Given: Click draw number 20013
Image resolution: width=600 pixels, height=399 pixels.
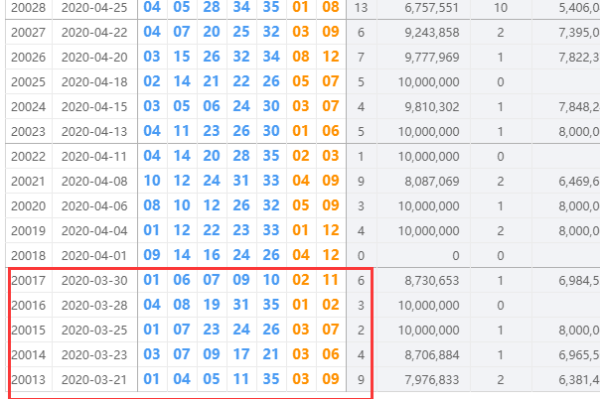Looking at the screenshot, I should (x=28, y=379).
